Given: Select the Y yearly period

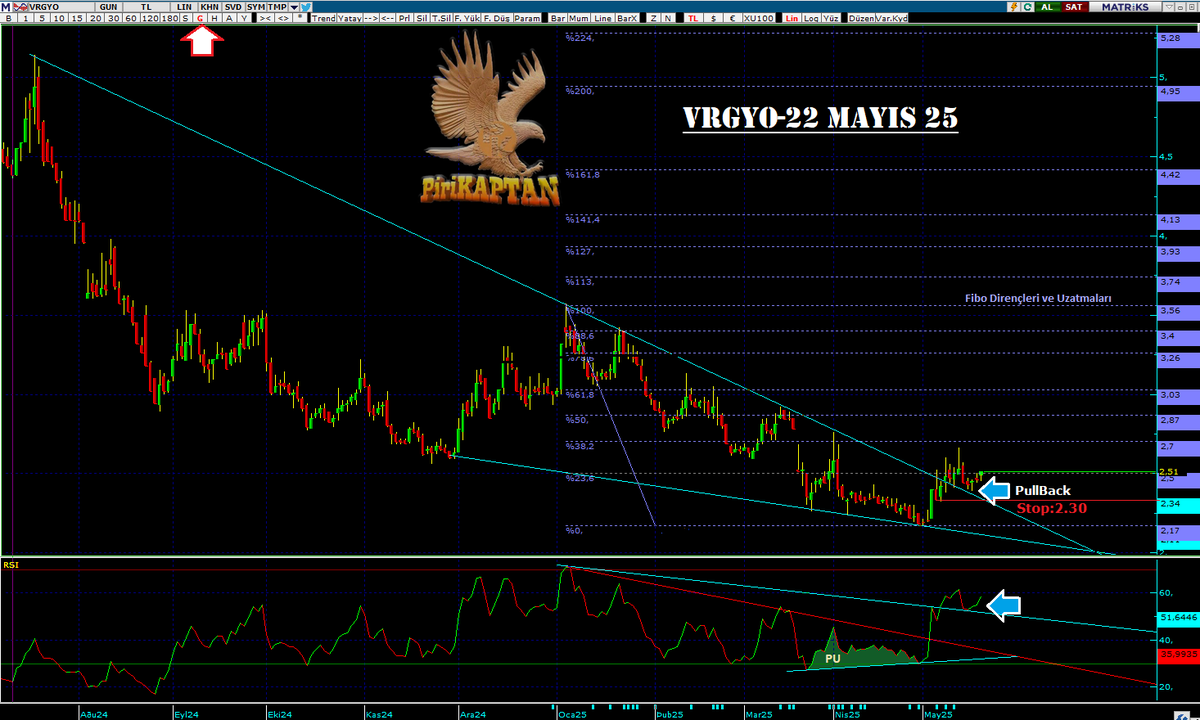Looking at the screenshot, I should pos(244,19).
